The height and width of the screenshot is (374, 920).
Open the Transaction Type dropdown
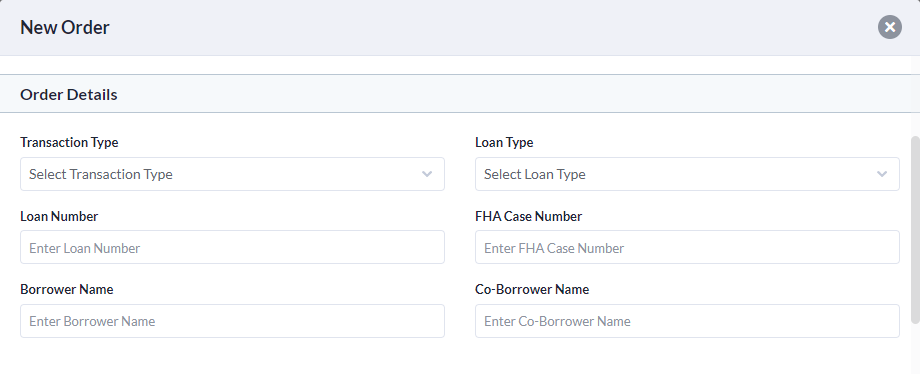[232, 174]
